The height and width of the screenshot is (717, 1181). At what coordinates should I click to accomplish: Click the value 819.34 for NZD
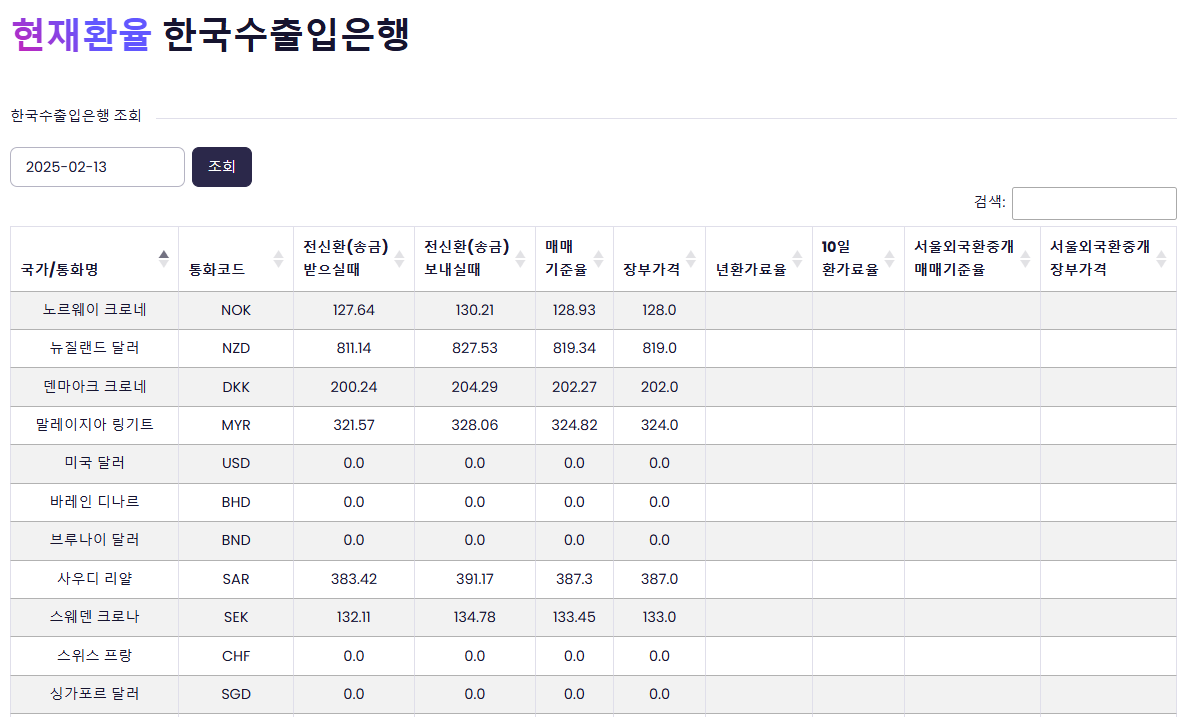point(574,349)
